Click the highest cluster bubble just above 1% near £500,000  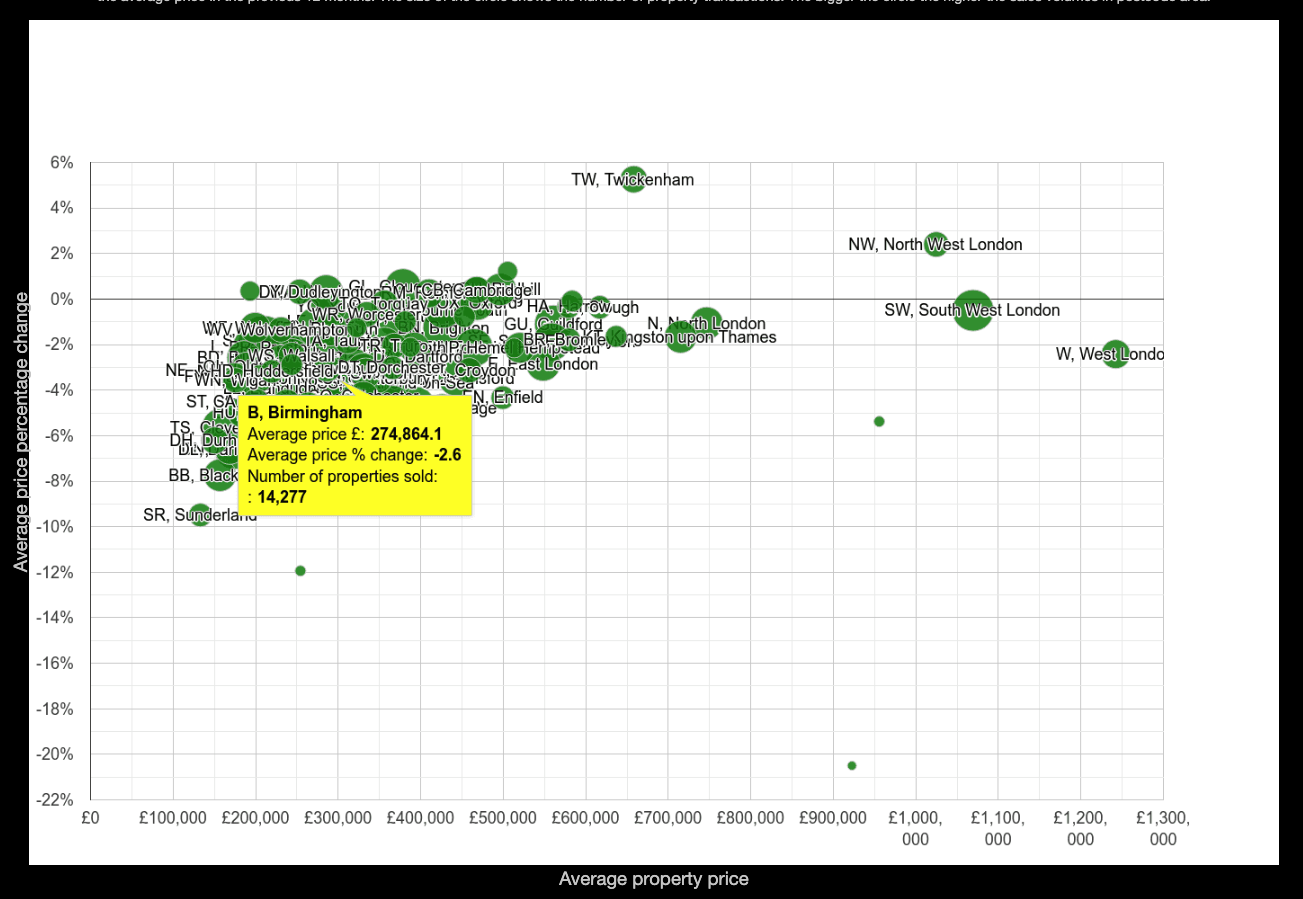[507, 271]
